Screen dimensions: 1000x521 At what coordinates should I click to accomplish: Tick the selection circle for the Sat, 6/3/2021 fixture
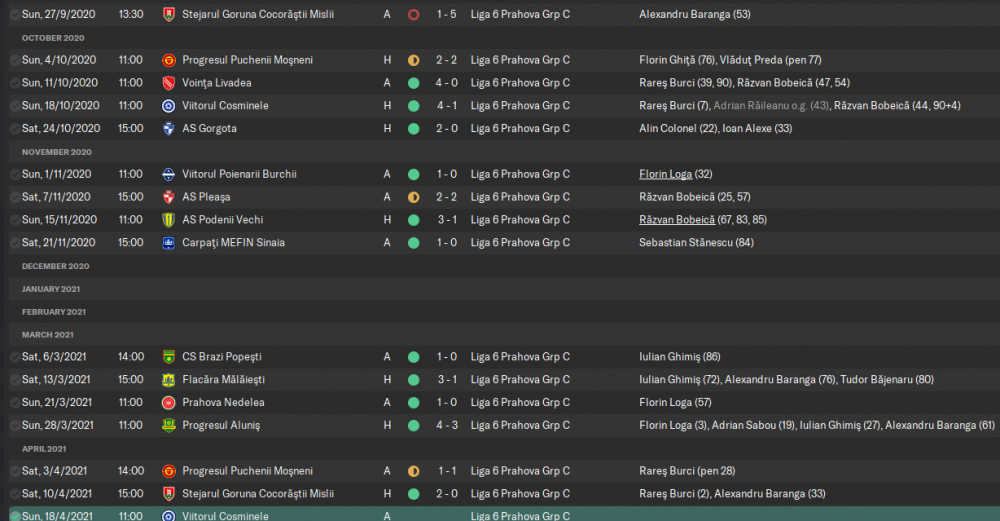pyautogui.click(x=15, y=357)
